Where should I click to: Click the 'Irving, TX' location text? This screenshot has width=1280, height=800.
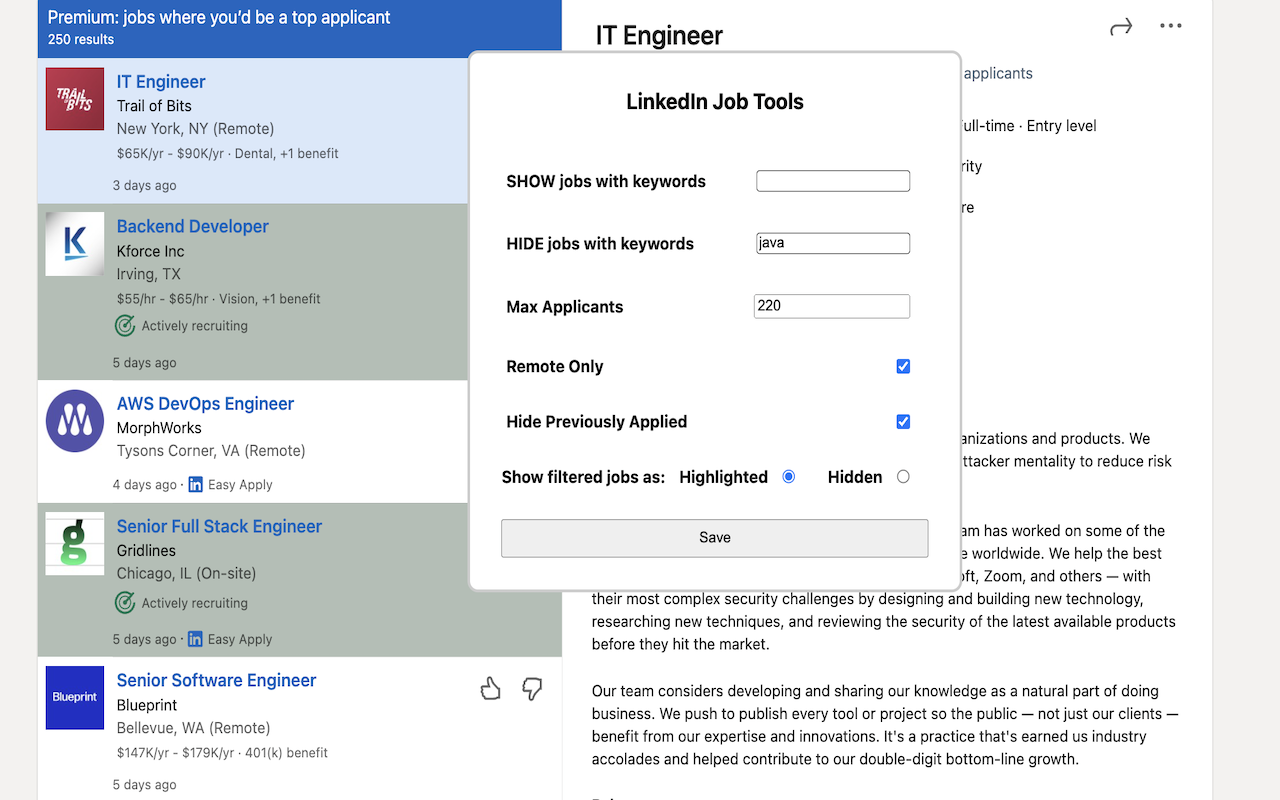[149, 274]
